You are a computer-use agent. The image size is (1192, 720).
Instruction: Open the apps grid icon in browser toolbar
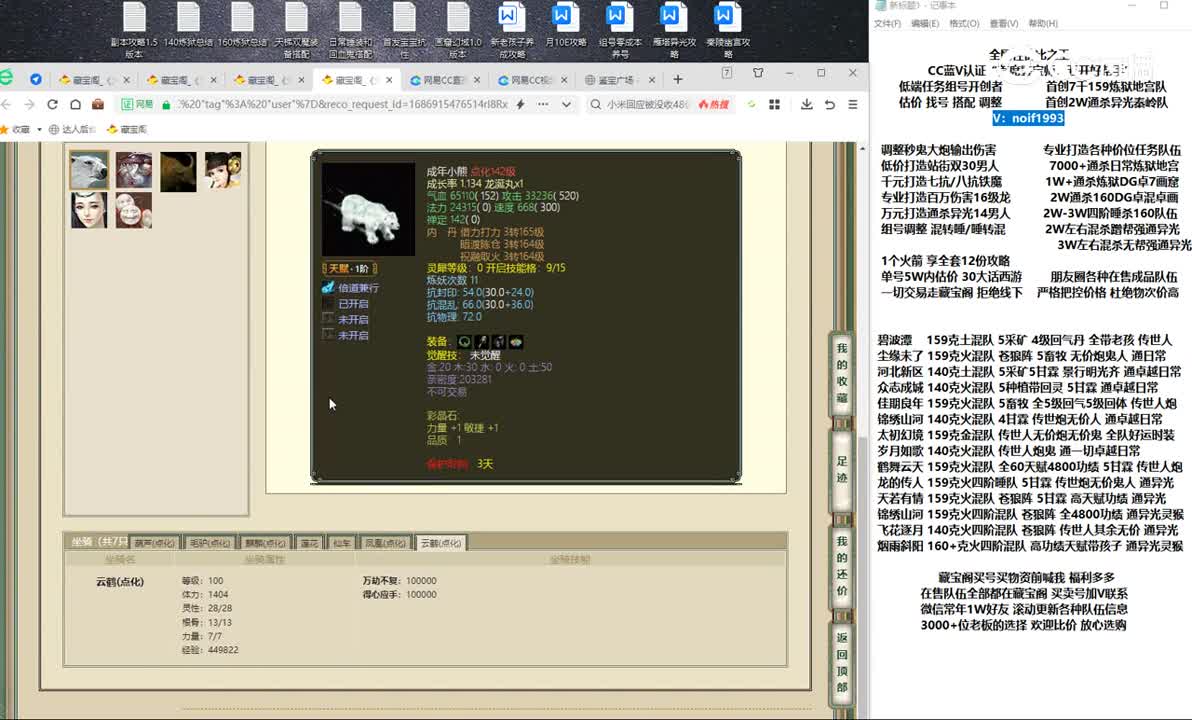tap(775, 104)
